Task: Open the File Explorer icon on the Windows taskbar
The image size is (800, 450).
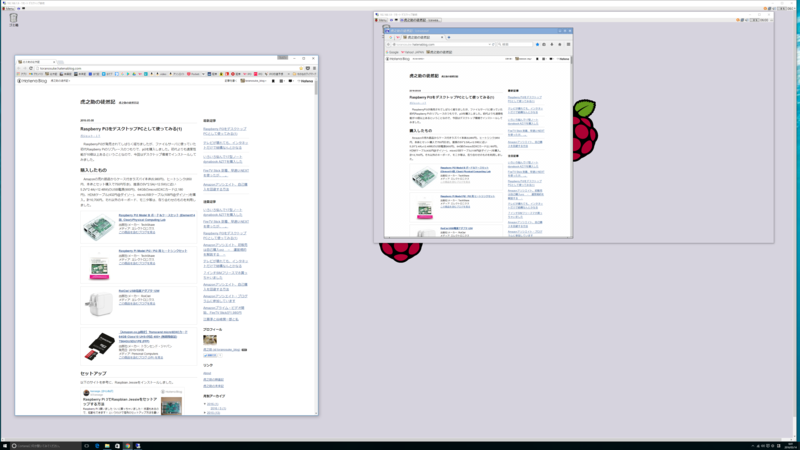Action: pyautogui.click(x=107, y=446)
